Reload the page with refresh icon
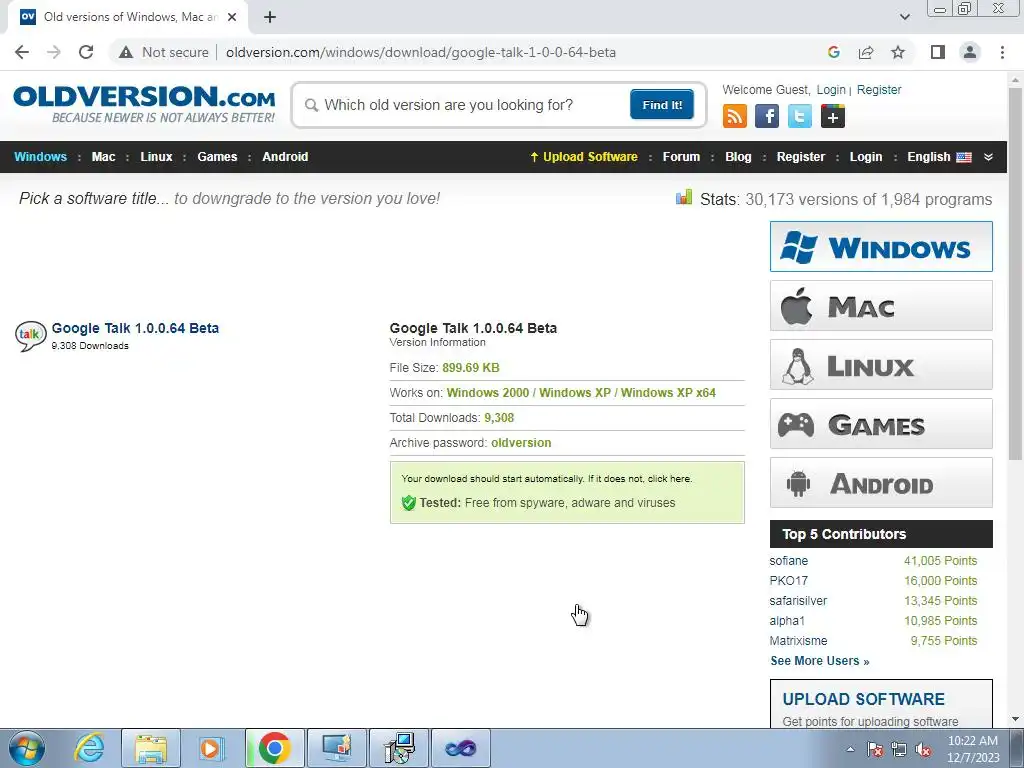Image resolution: width=1024 pixels, height=768 pixels. coord(86,52)
